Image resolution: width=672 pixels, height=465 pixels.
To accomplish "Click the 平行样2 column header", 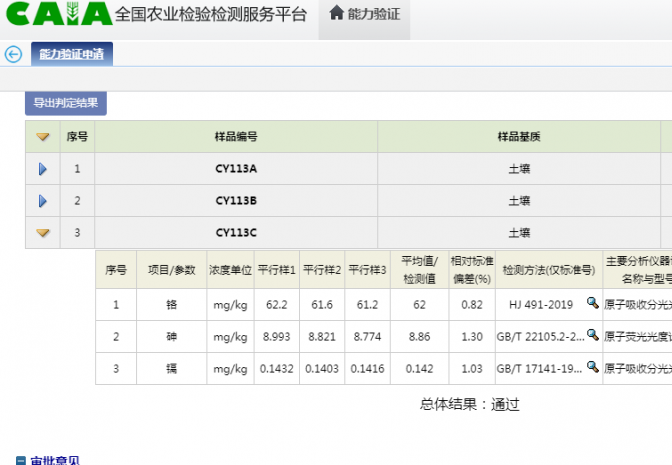I will click(x=322, y=270).
